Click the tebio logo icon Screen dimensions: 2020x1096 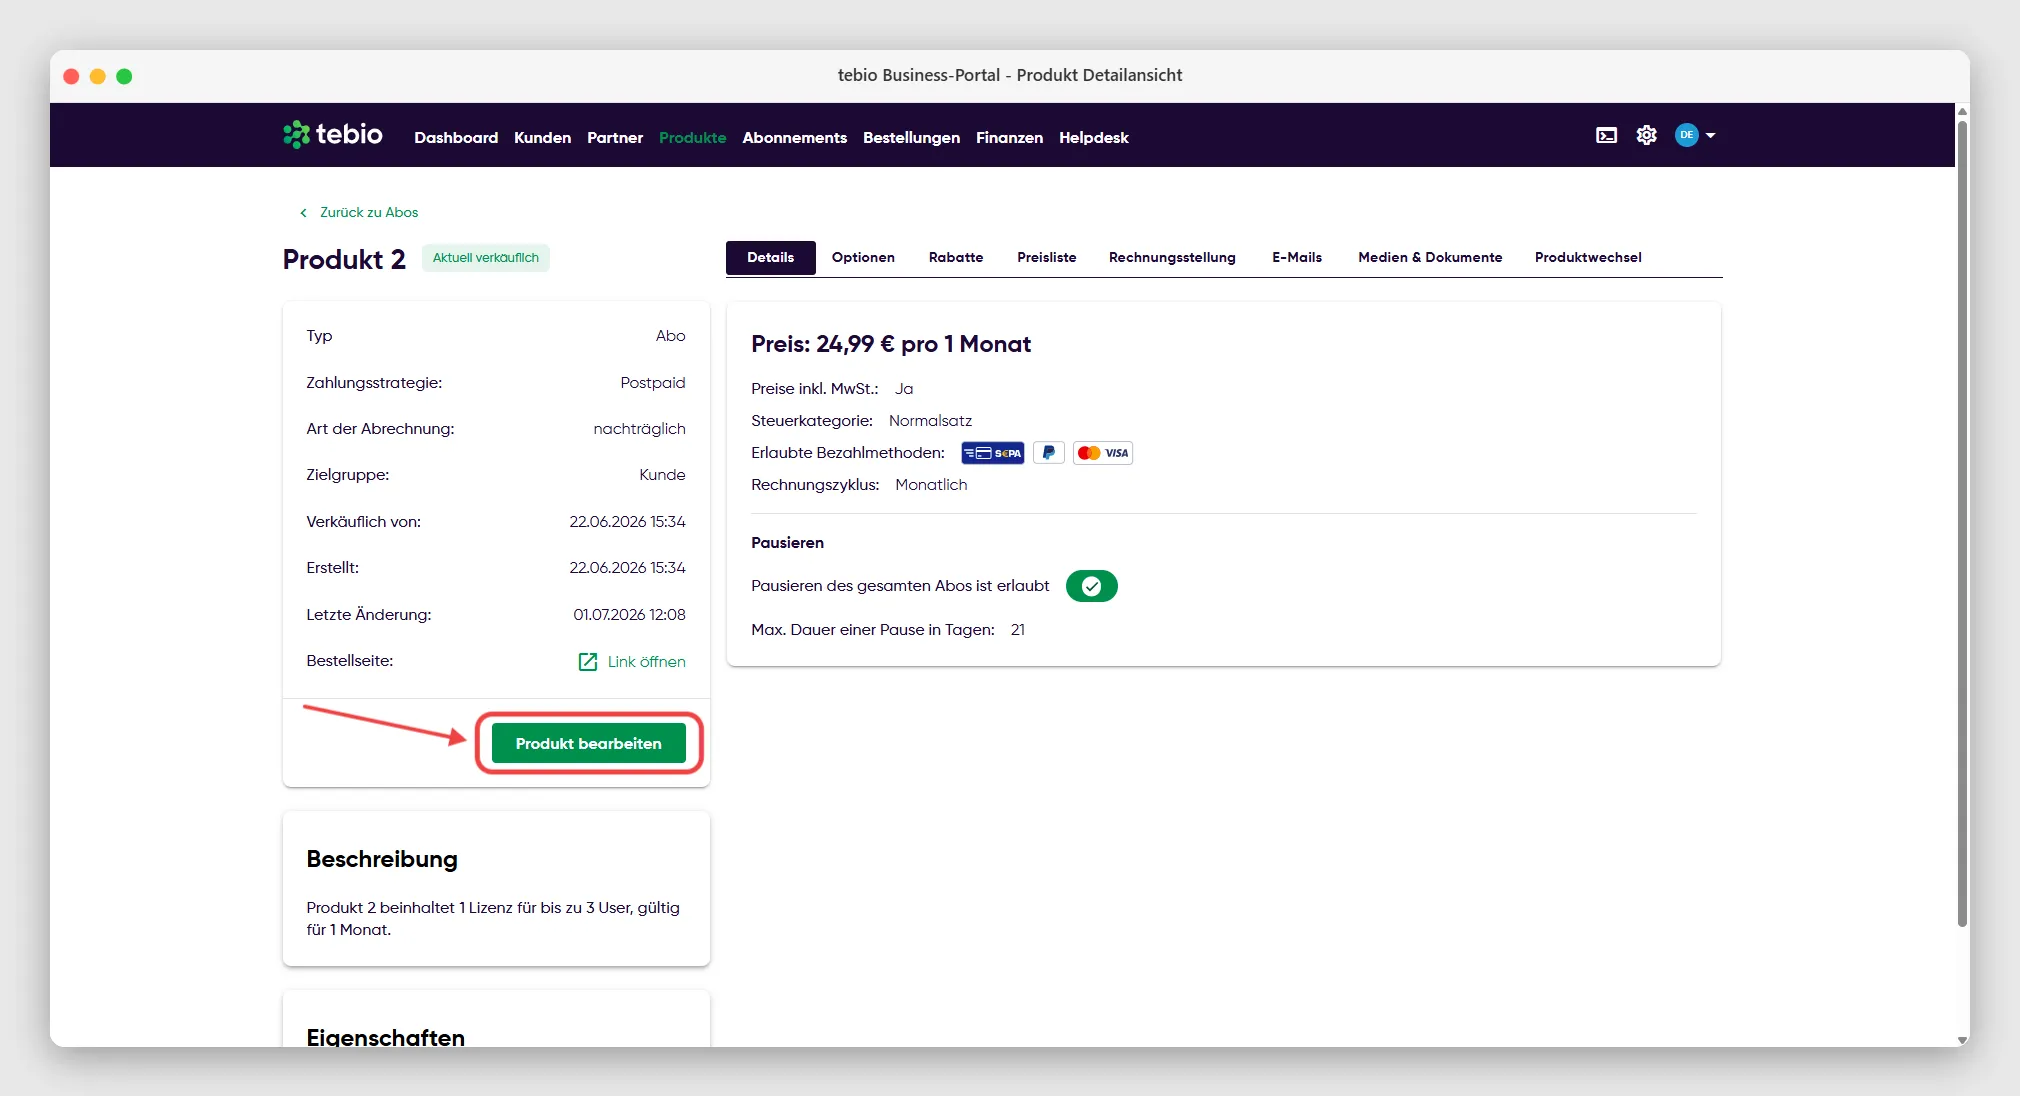[296, 135]
